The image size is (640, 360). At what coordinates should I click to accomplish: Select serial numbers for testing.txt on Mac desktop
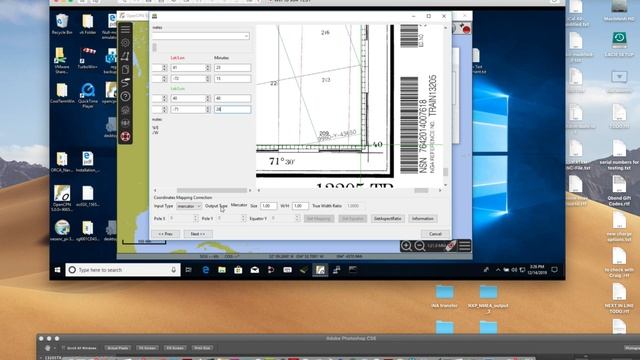[x=619, y=156]
